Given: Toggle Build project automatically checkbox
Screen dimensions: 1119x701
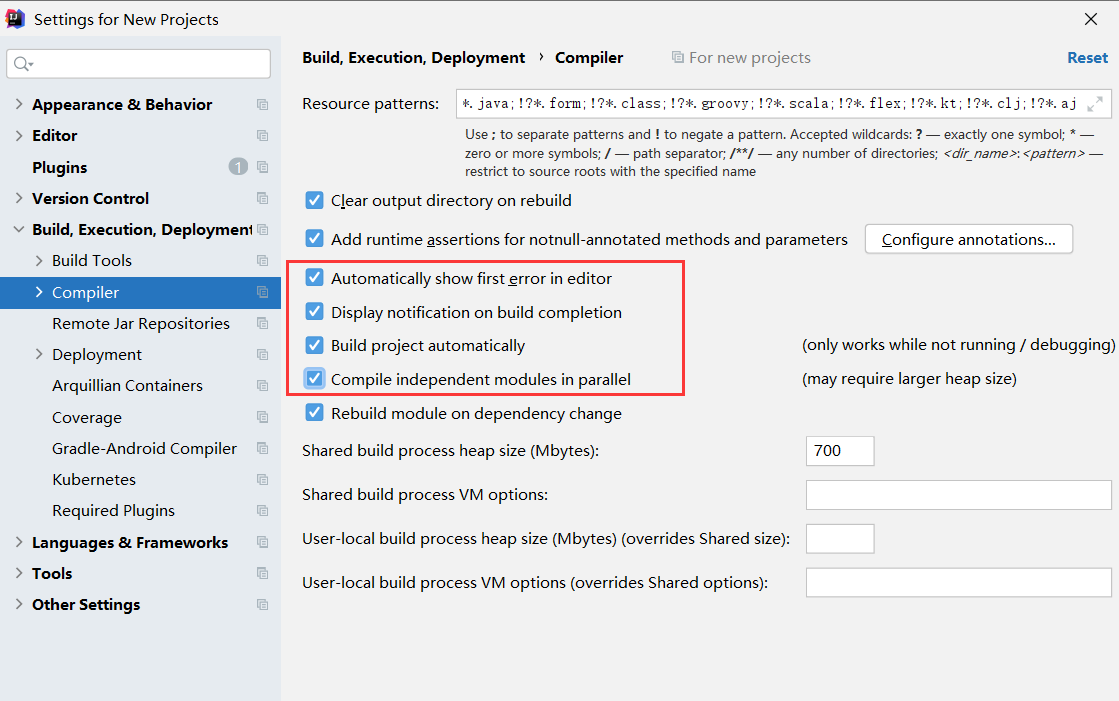Looking at the screenshot, I should [314, 346].
